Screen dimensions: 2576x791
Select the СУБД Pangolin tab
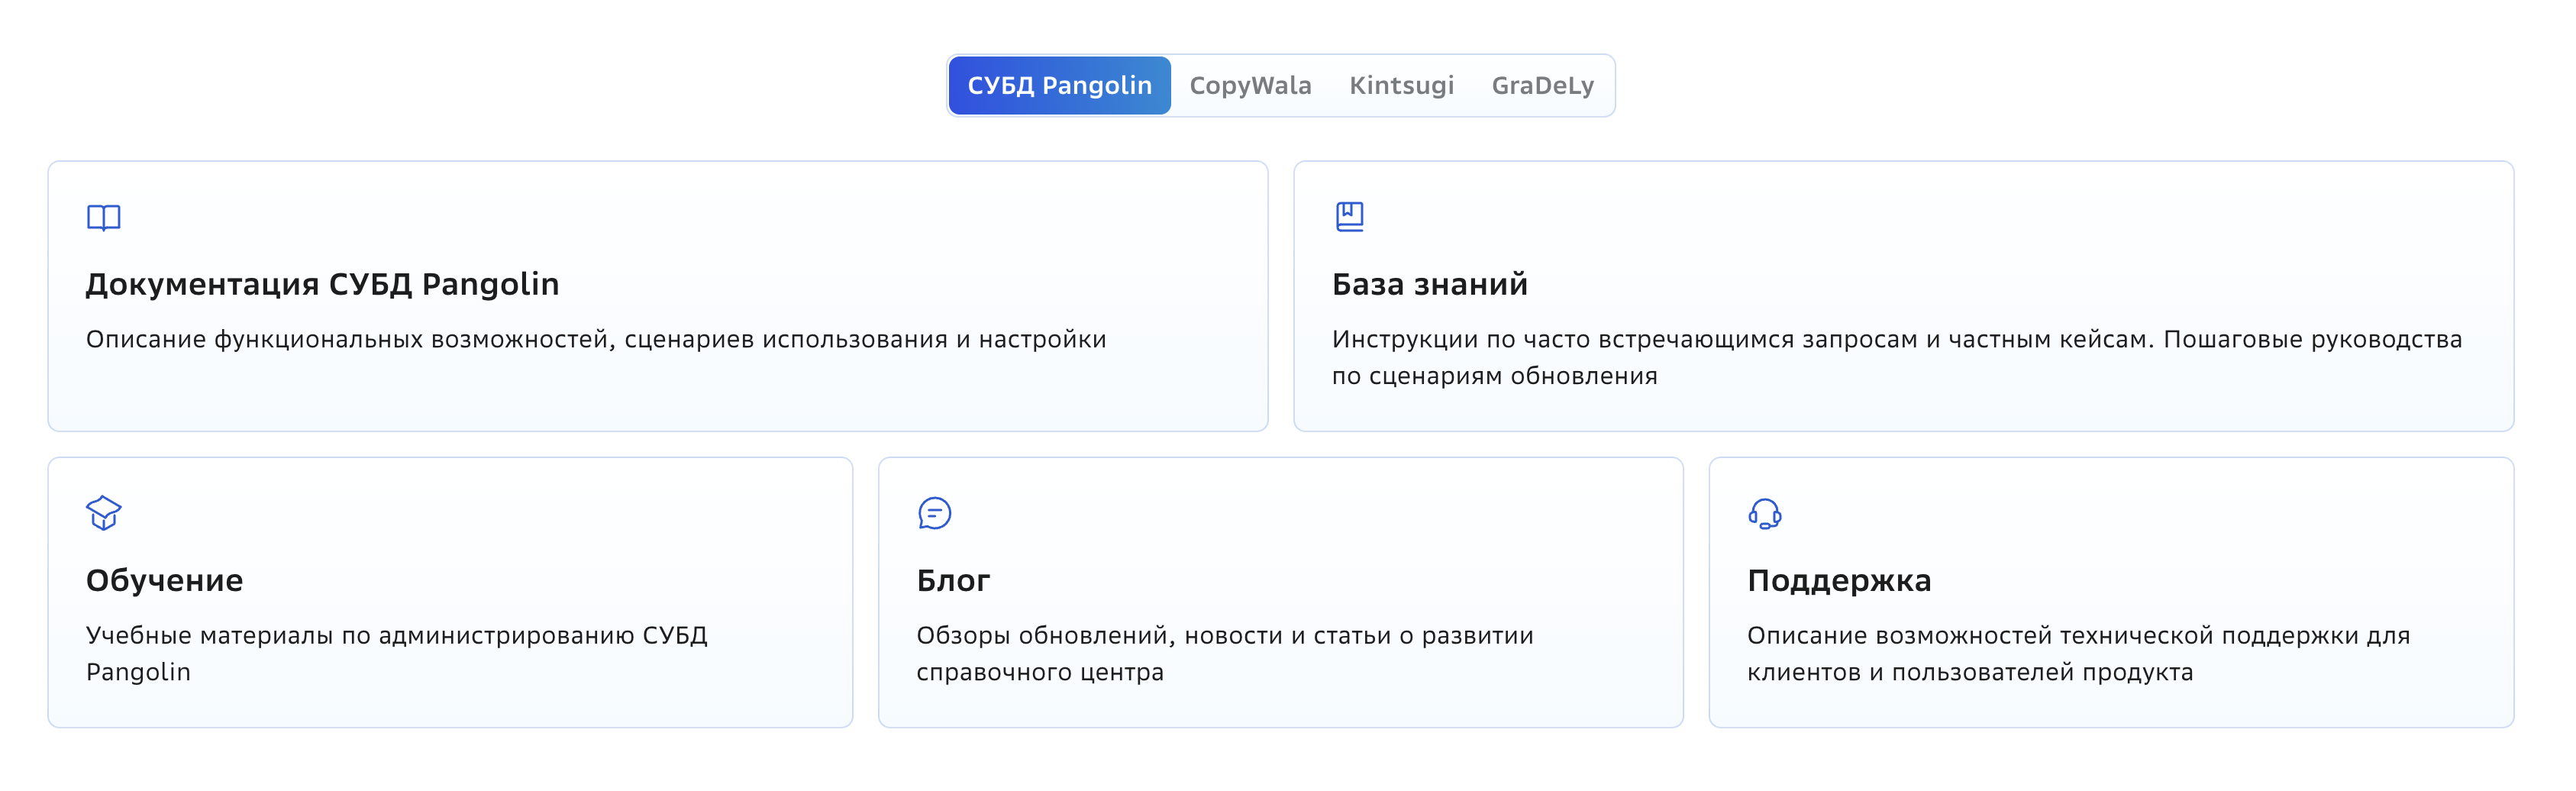tap(1059, 86)
